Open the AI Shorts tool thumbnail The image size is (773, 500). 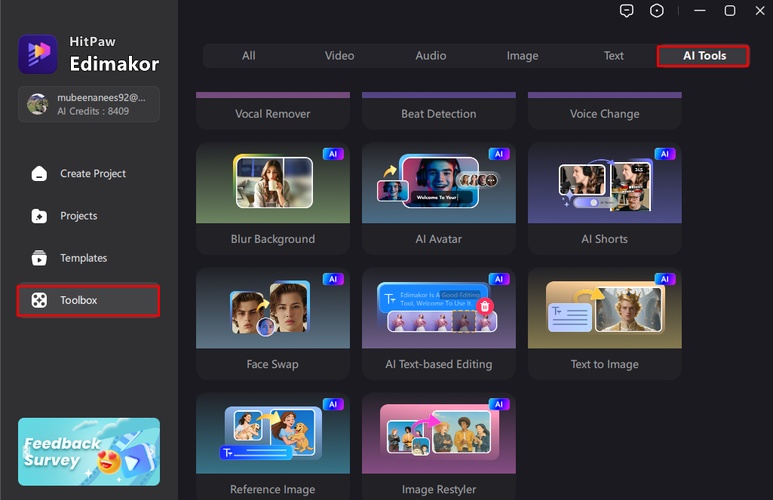coord(604,183)
